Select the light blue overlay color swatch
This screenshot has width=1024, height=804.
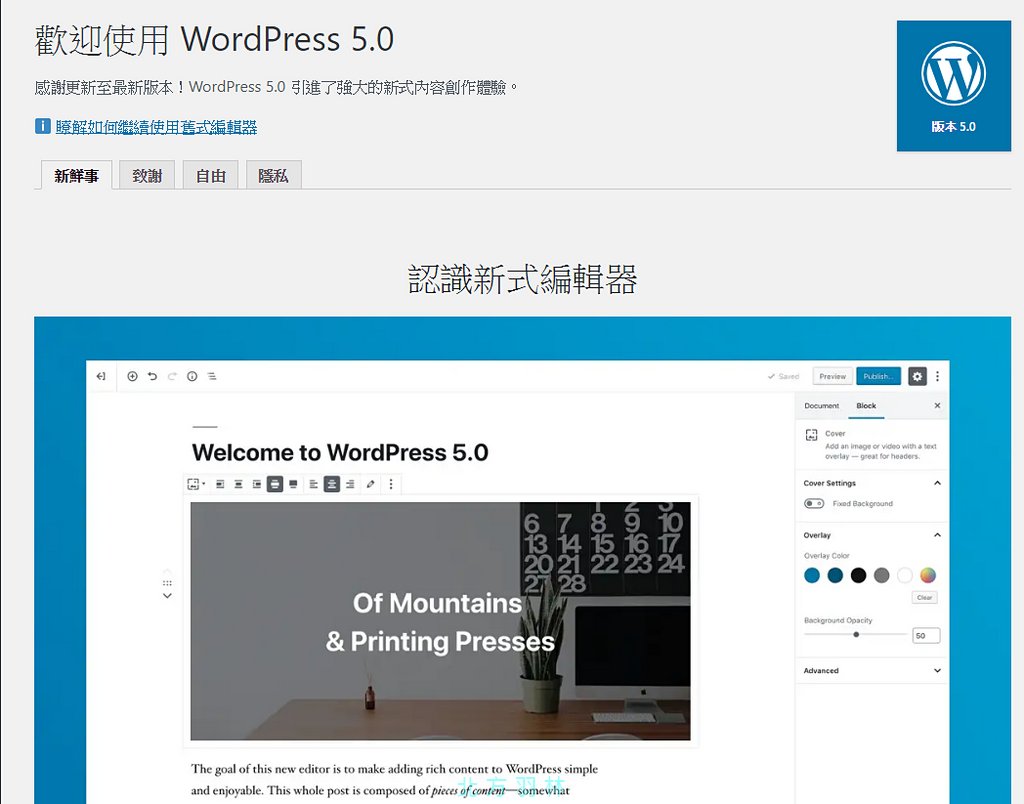pos(812,575)
